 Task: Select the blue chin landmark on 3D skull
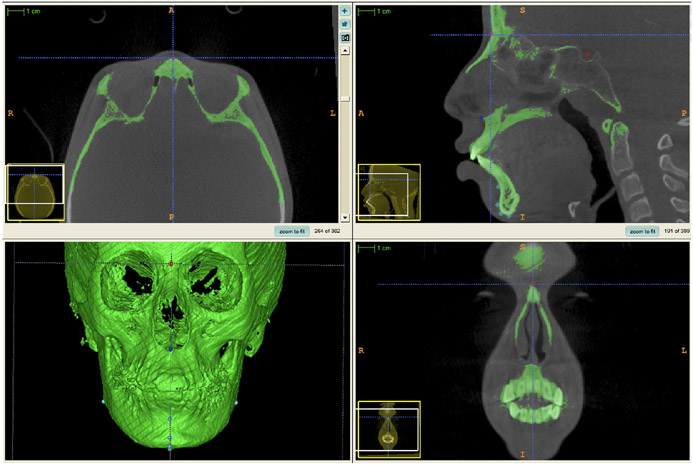(171, 437)
